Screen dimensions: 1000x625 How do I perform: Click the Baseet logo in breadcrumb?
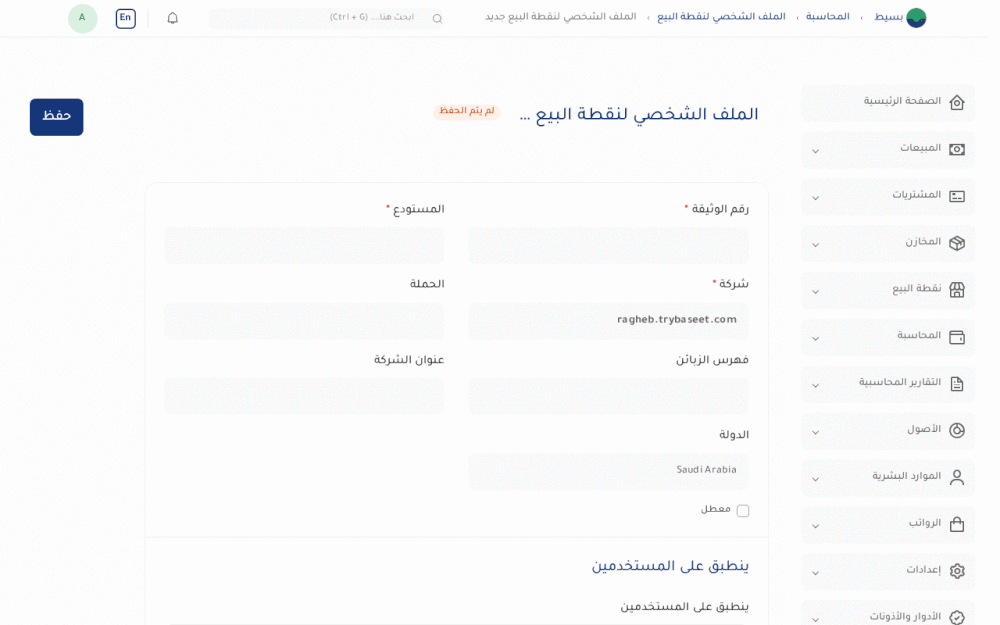(916, 18)
